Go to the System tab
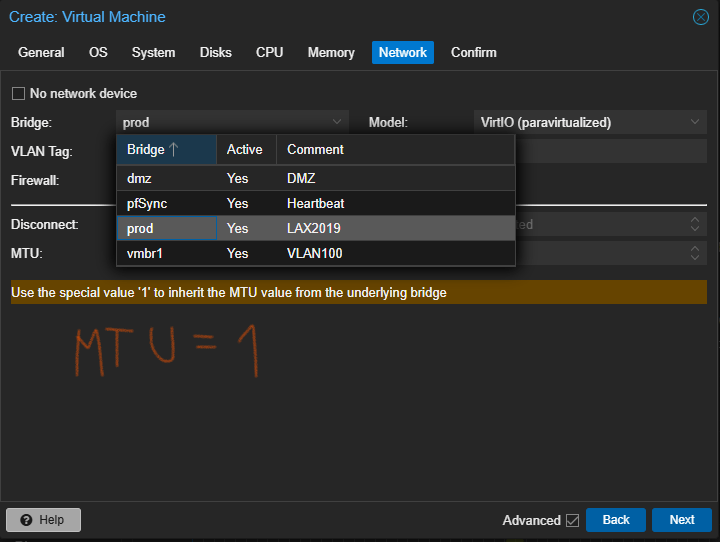Viewport: 720px width, 542px height. [153, 53]
